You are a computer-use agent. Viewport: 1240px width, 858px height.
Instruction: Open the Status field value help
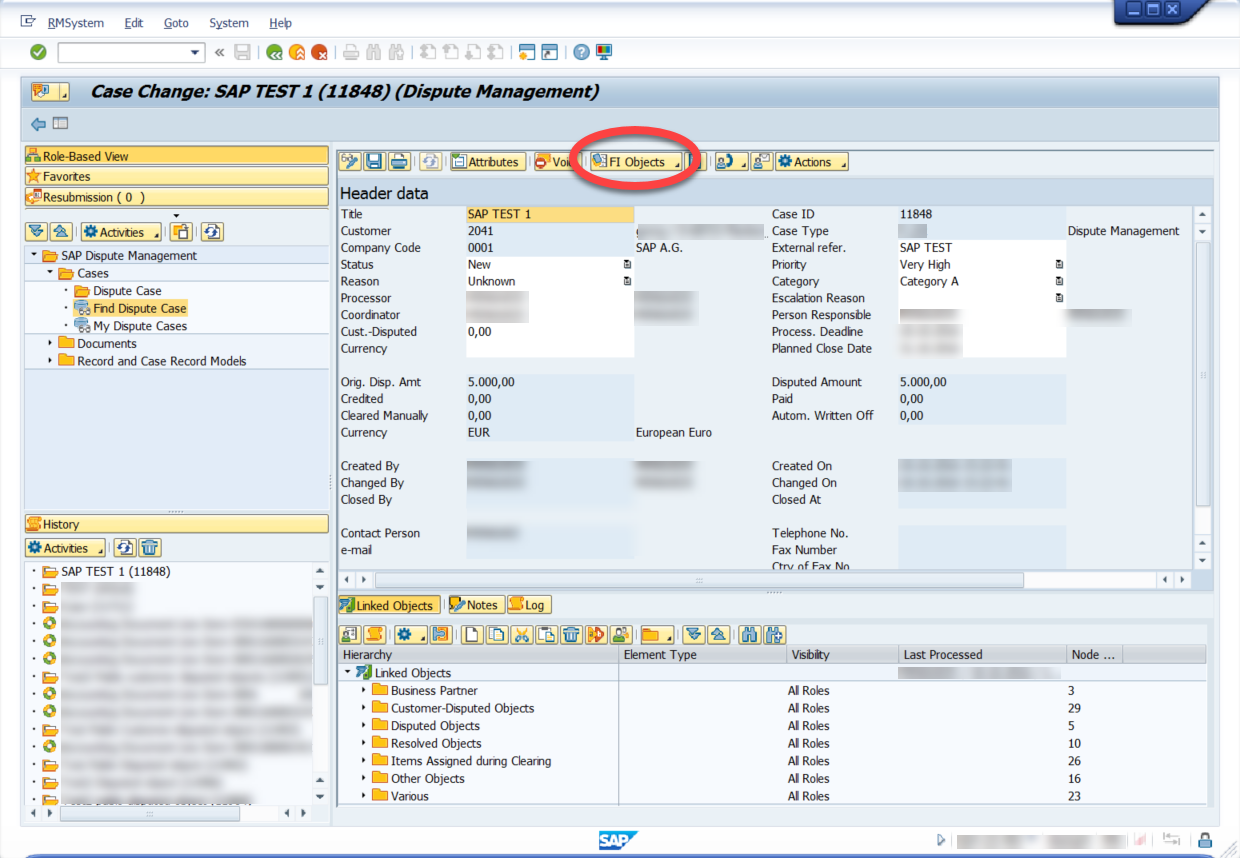[627, 265]
